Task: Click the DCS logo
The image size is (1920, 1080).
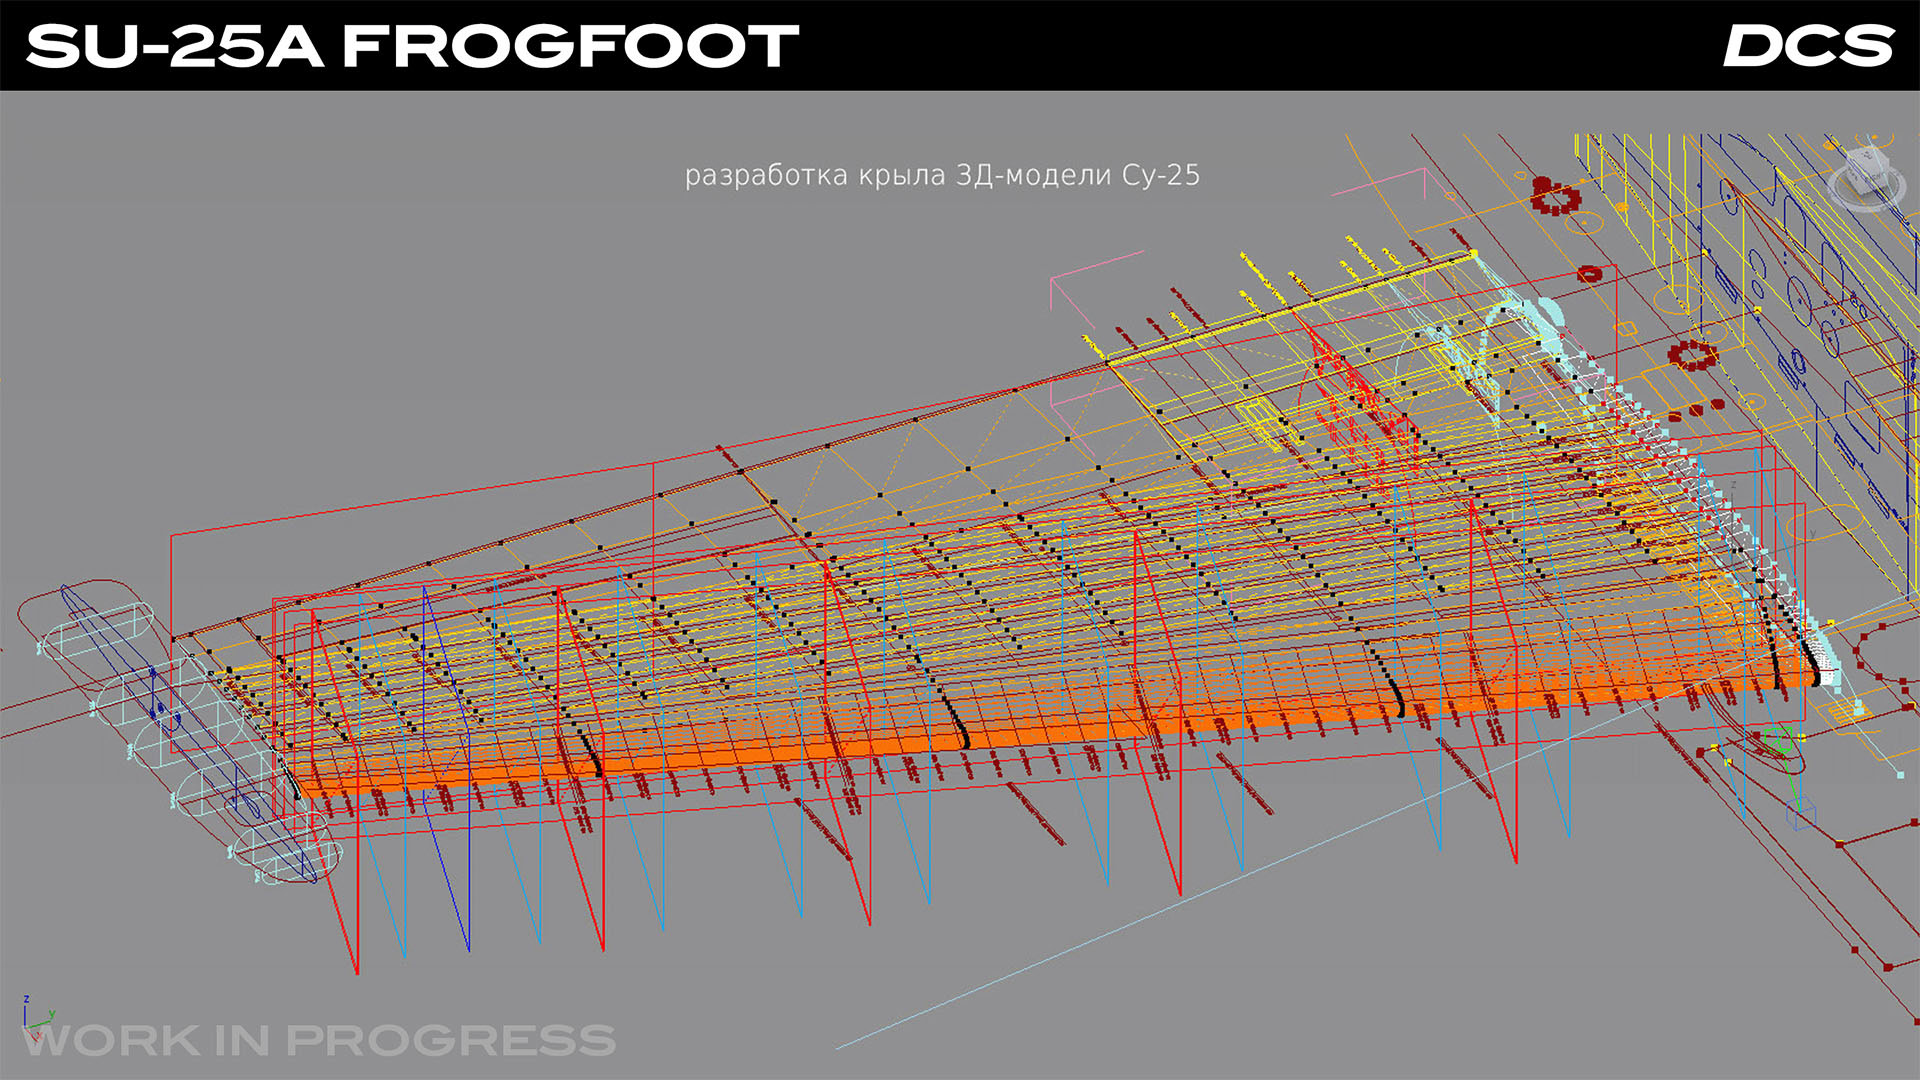Action: 1808,46
